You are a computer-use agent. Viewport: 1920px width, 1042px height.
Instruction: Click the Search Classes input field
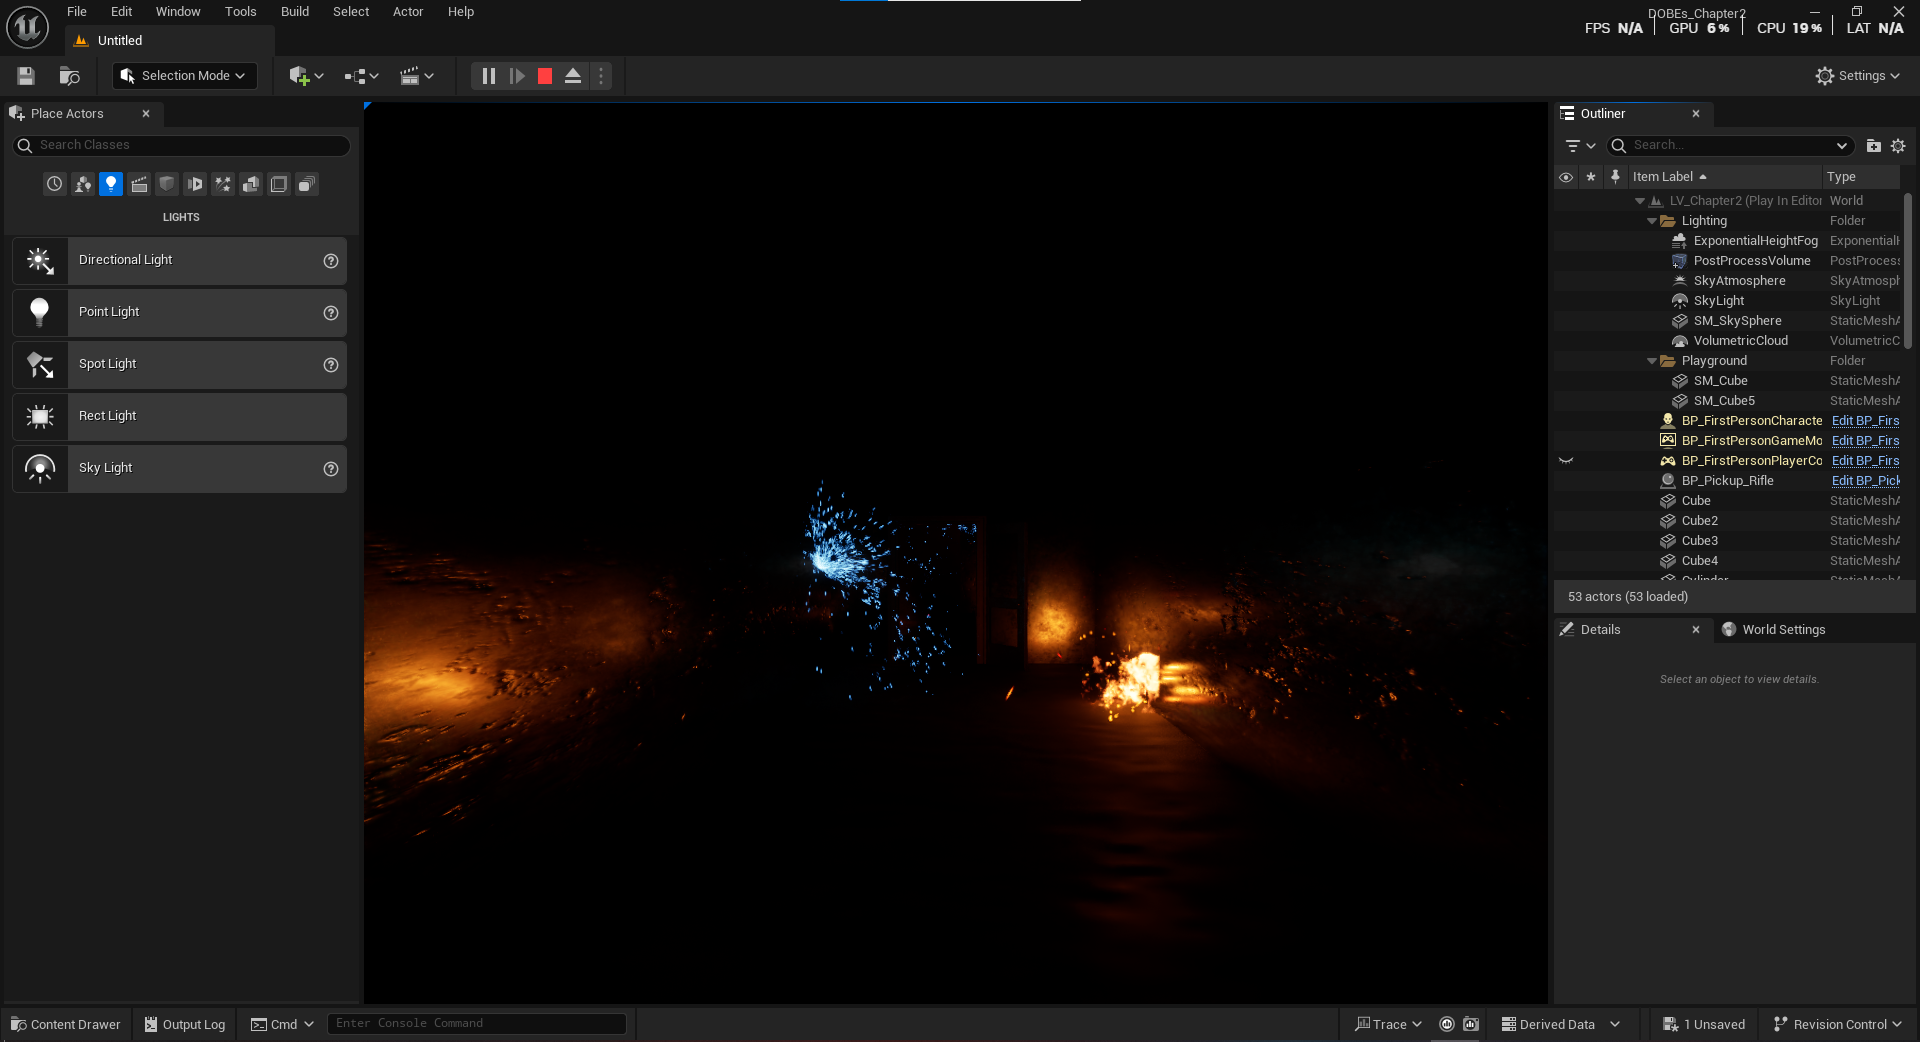[x=181, y=145]
